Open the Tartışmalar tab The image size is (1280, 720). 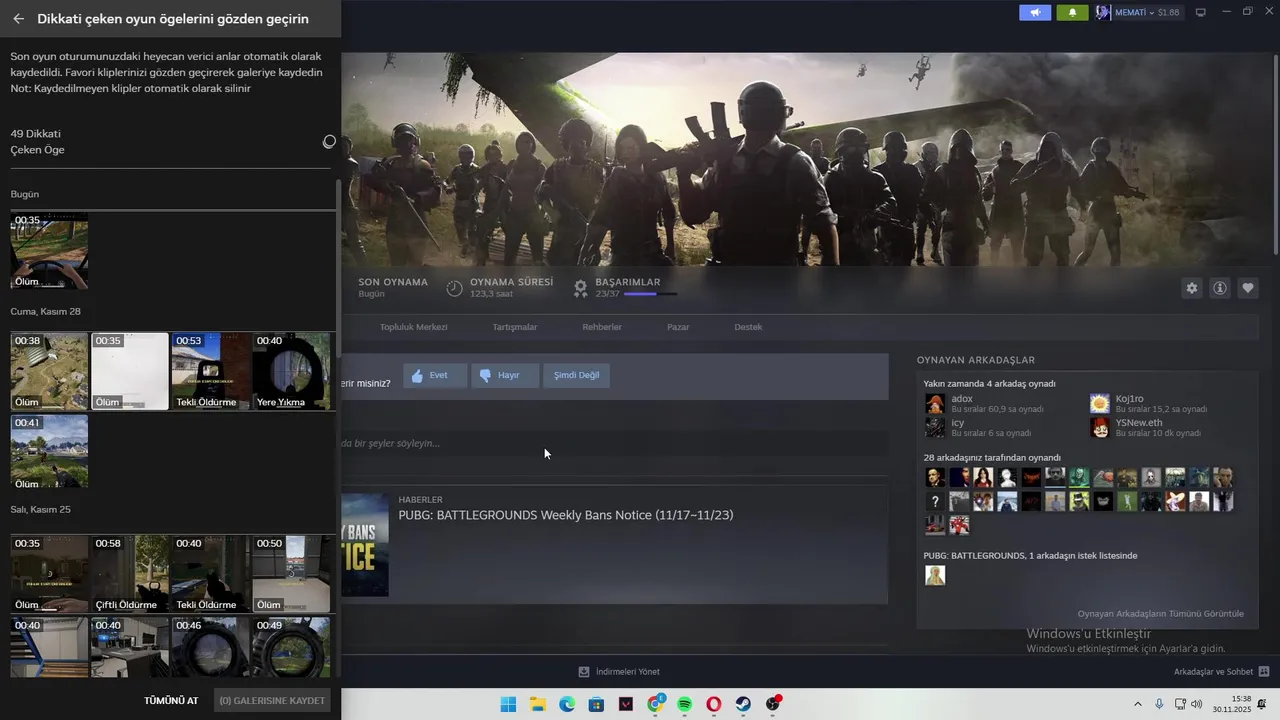tap(515, 327)
